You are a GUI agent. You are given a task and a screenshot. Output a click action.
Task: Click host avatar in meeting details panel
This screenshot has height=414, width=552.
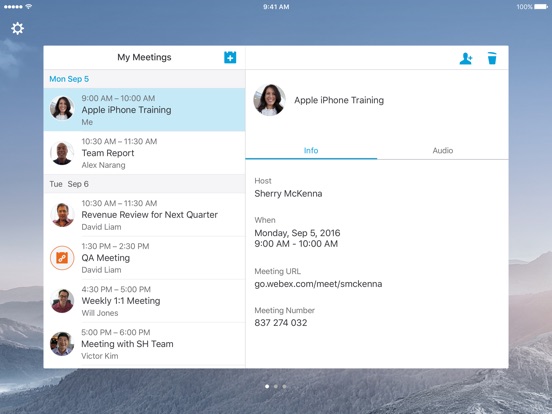click(x=269, y=100)
